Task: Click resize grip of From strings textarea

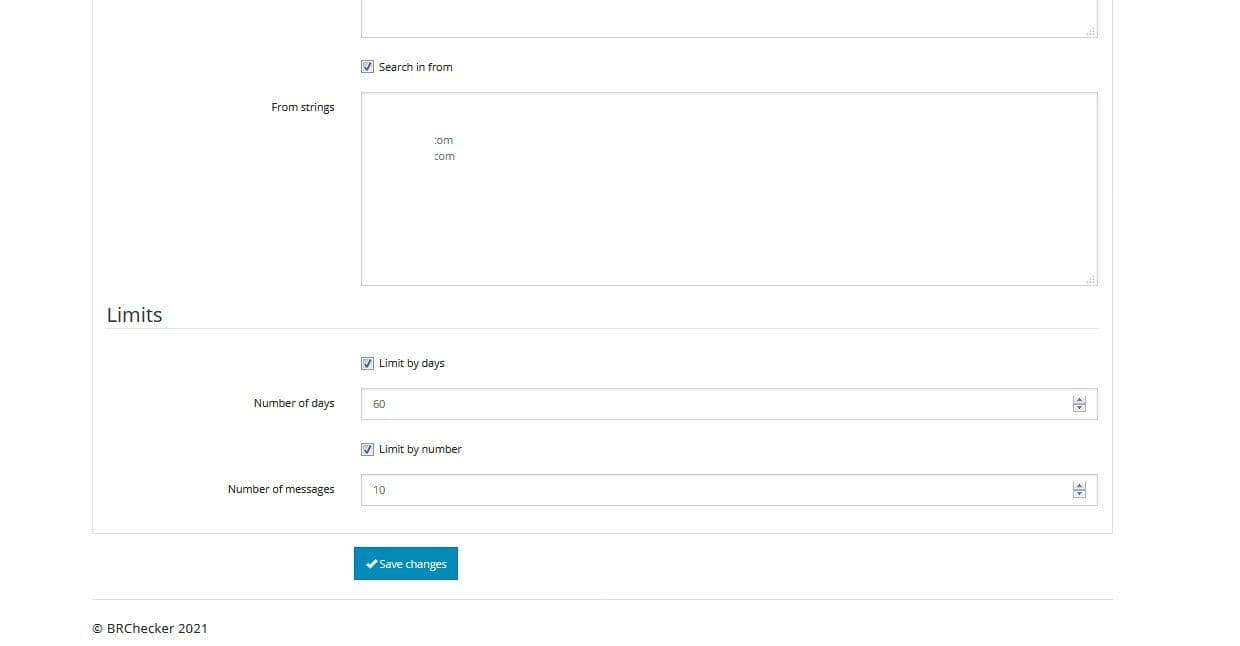Action: coord(1091,279)
